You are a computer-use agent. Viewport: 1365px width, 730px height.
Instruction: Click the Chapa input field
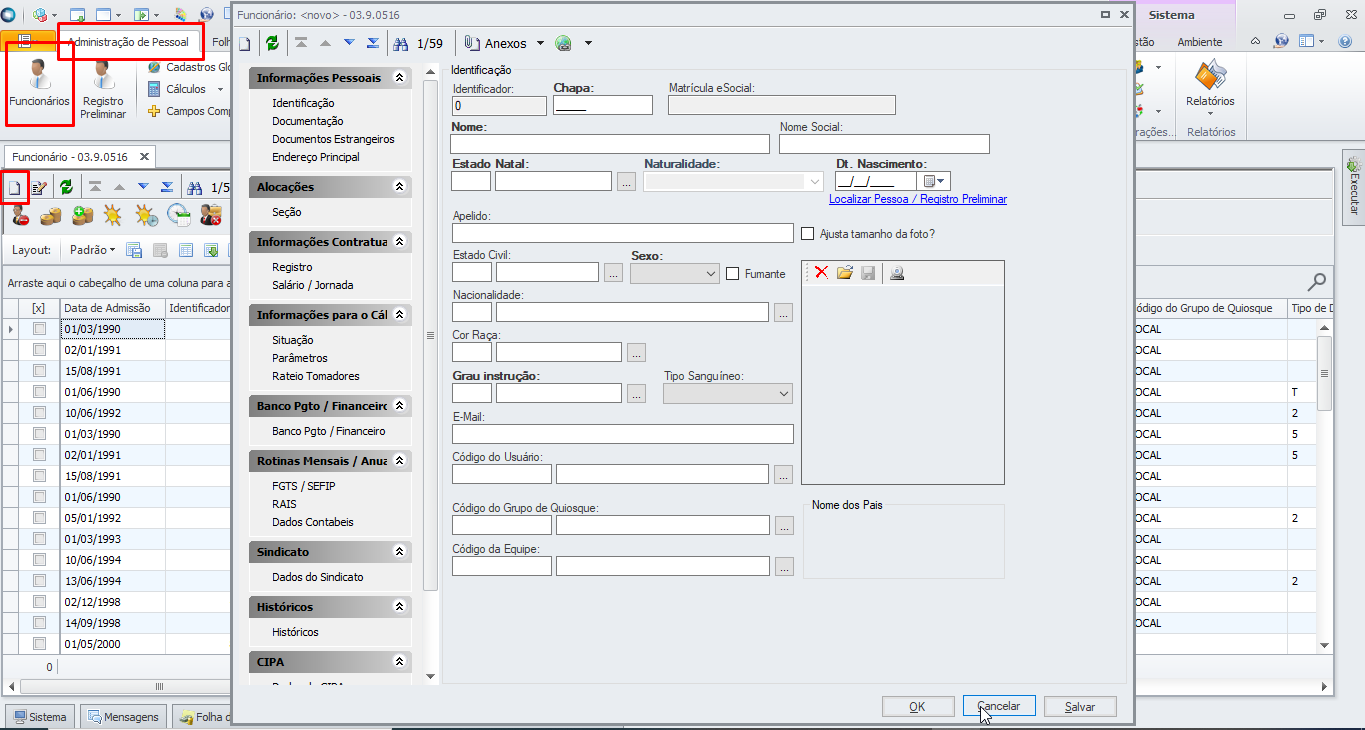pos(602,105)
